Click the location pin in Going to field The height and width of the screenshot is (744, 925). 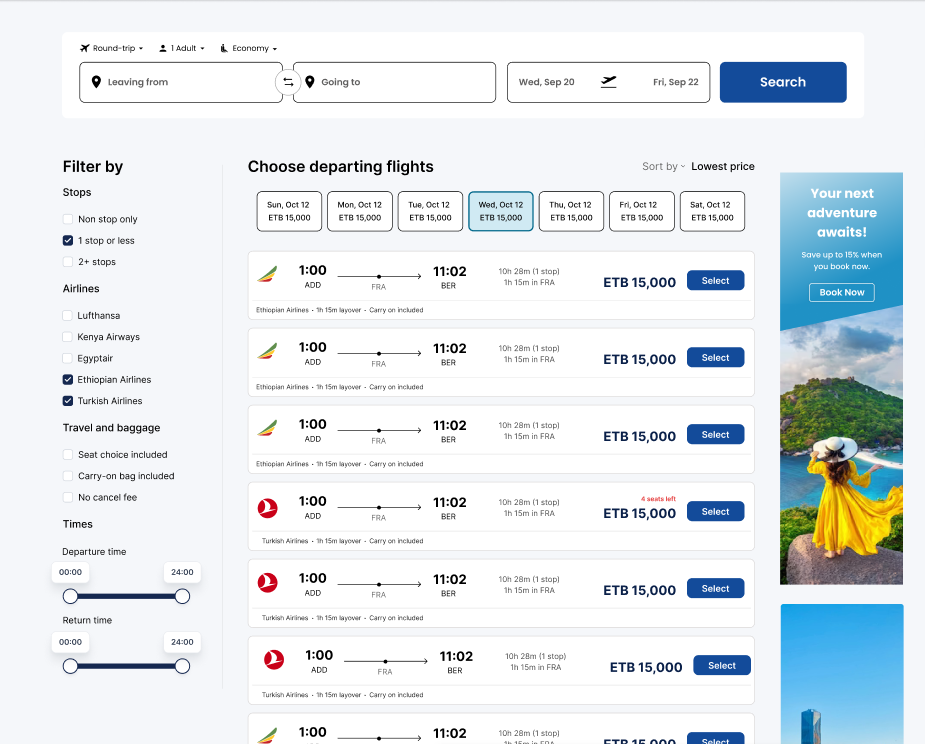tap(310, 82)
